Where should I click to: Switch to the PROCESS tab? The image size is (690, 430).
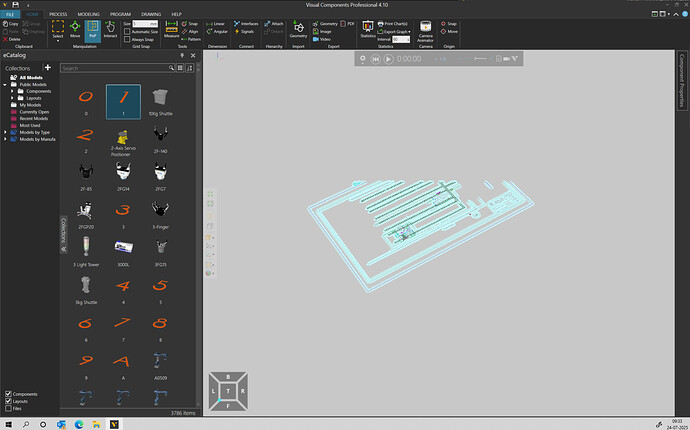[58, 14]
